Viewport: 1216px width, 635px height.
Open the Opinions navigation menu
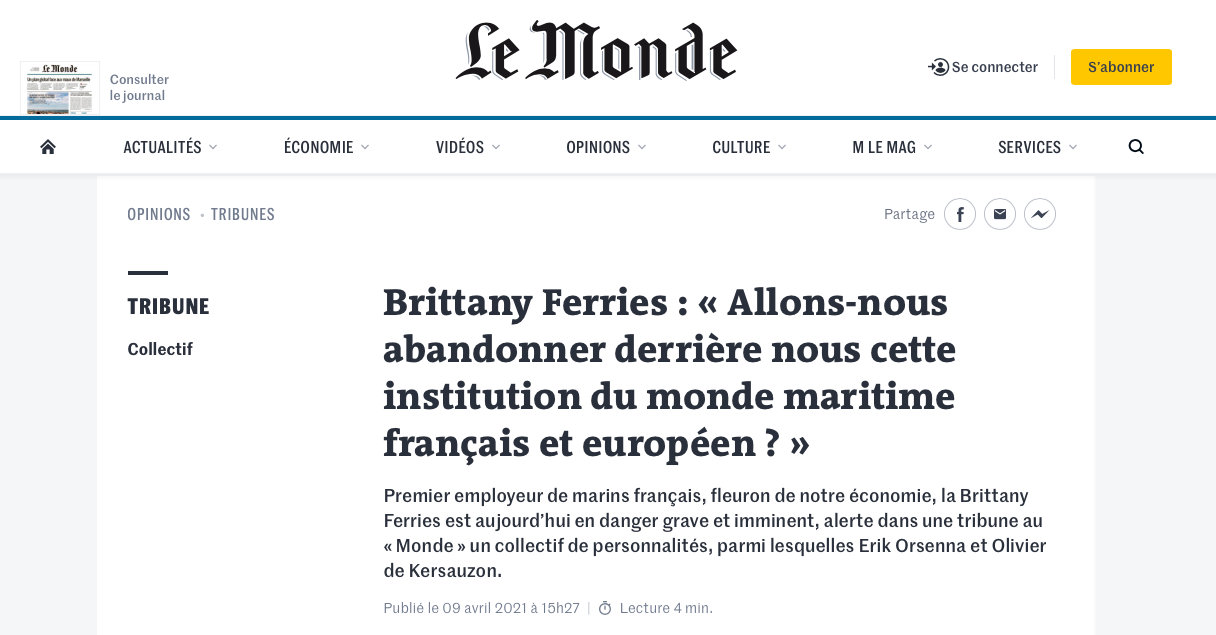[x=606, y=147]
